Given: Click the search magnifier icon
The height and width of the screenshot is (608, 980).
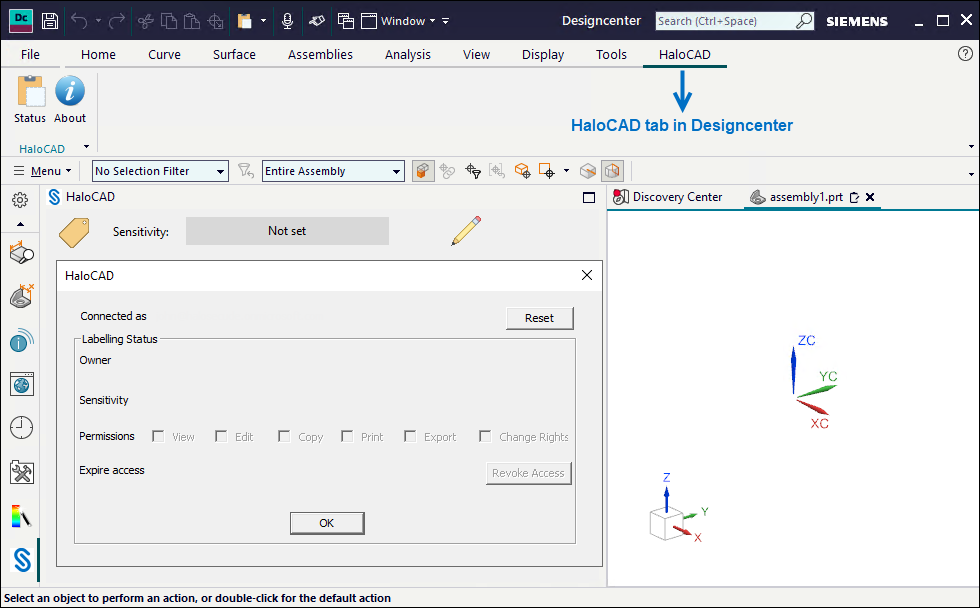Looking at the screenshot, I should pyautogui.click(x=804, y=21).
